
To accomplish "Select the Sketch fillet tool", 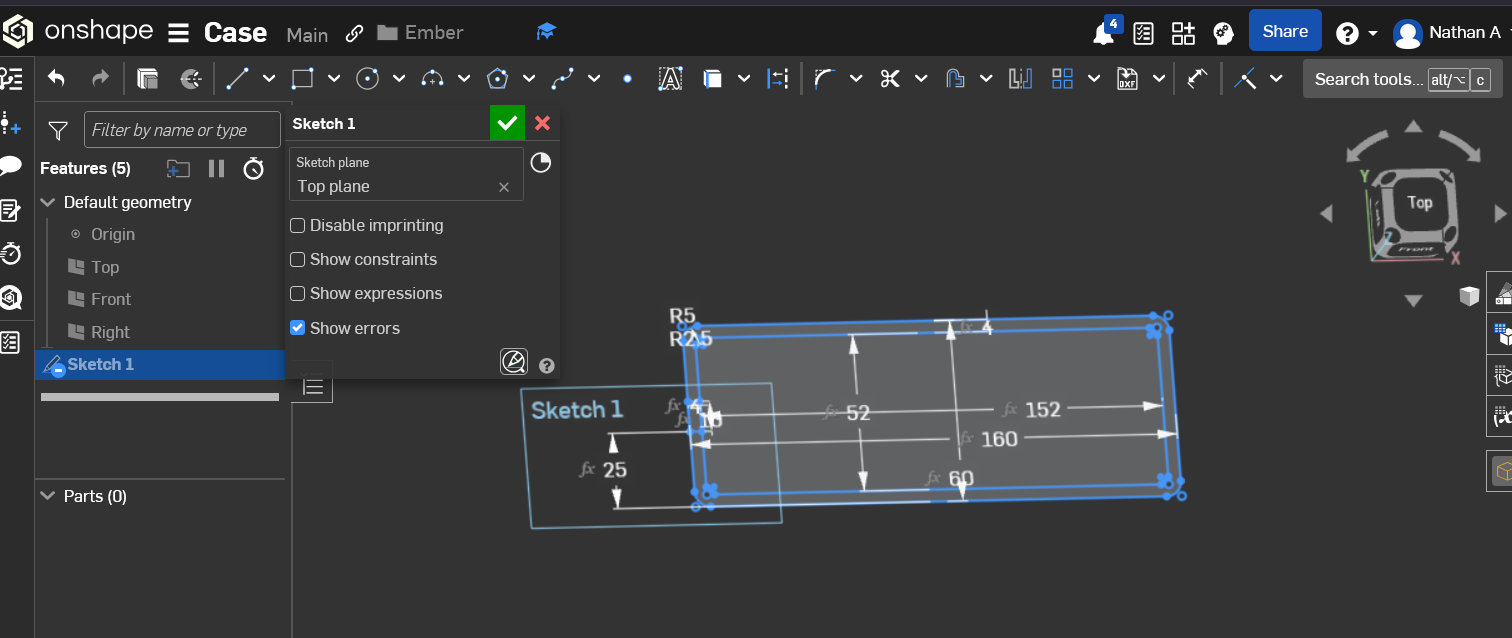I will (x=824, y=79).
